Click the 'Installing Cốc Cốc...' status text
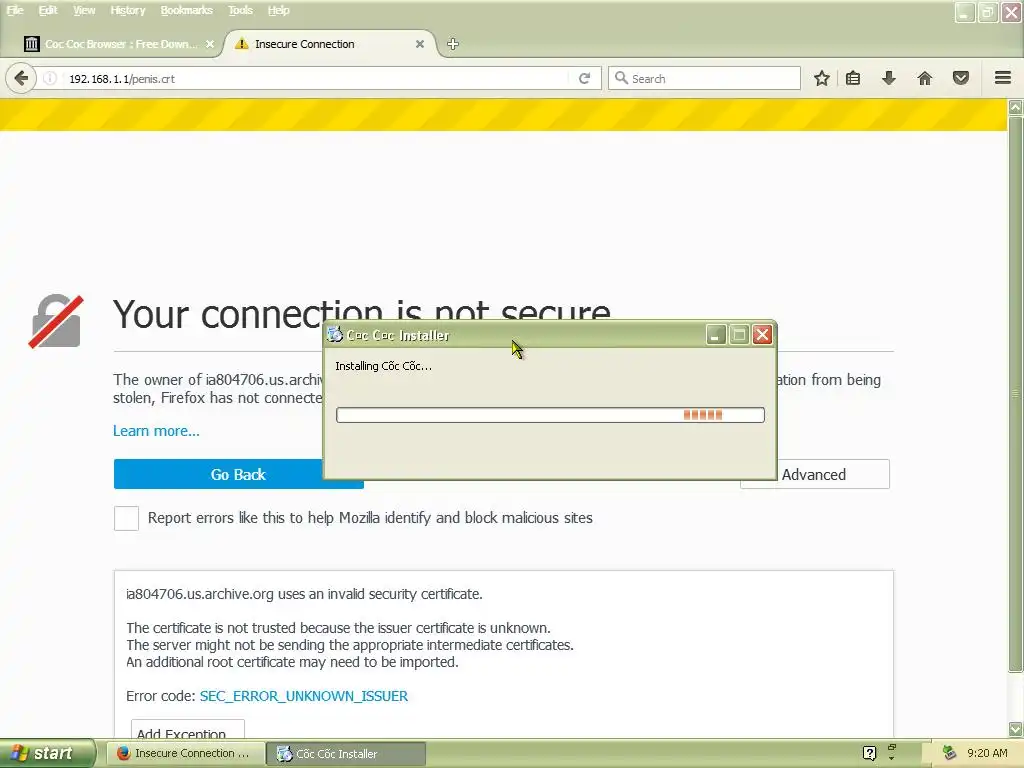1024x768 pixels. pyautogui.click(x=383, y=366)
